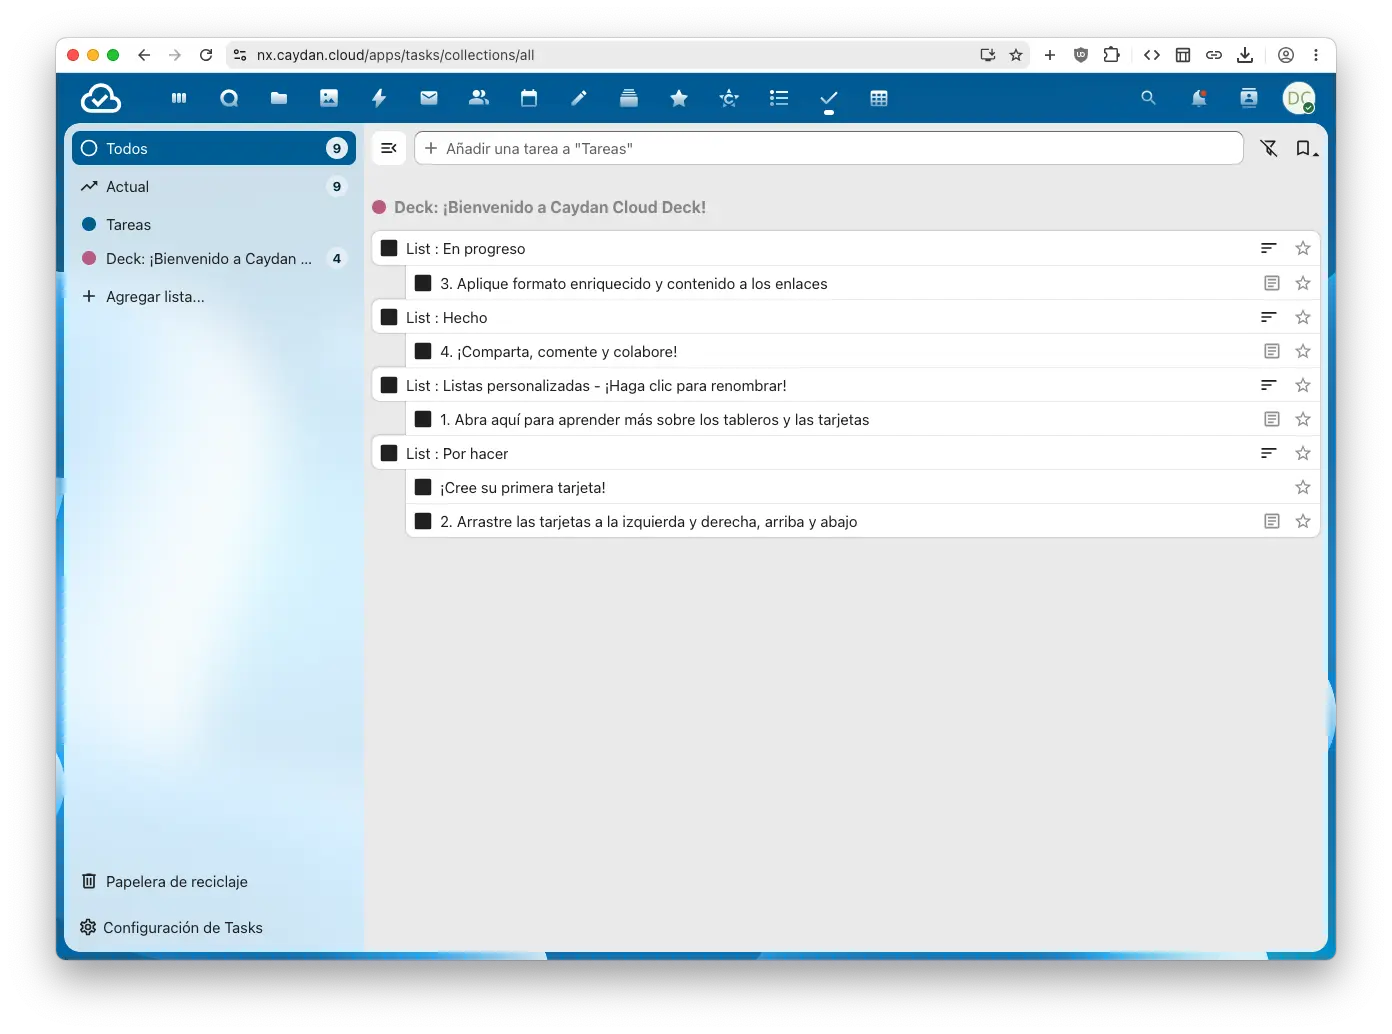Viewport: 1392px width, 1034px height.
Task: Open the Talk app
Action: point(229,98)
